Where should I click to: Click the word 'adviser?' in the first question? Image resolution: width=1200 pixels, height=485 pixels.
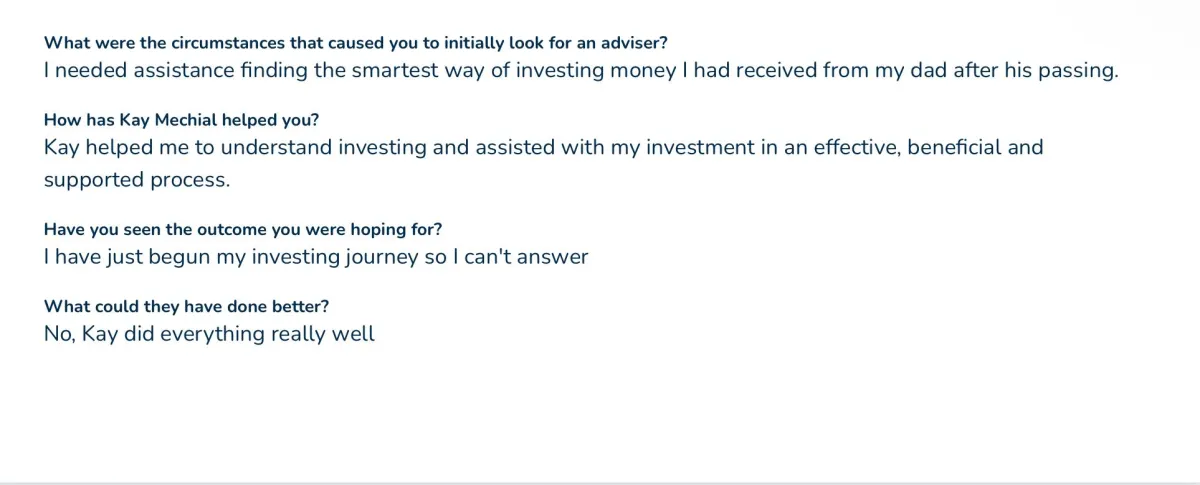(x=636, y=43)
